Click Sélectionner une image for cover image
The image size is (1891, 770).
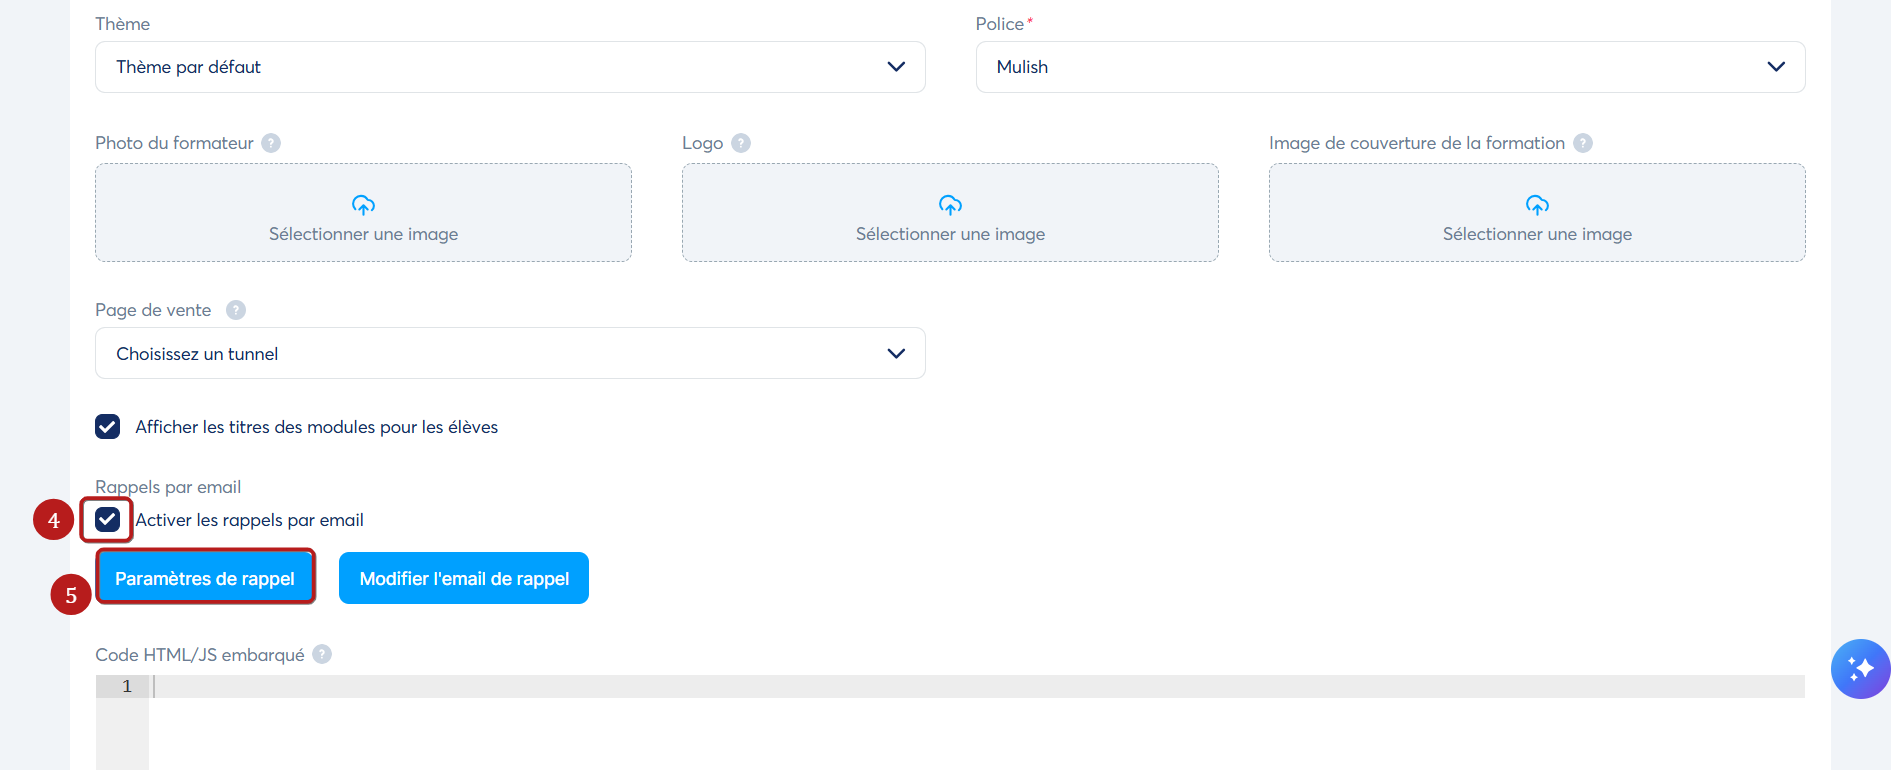1537,234
